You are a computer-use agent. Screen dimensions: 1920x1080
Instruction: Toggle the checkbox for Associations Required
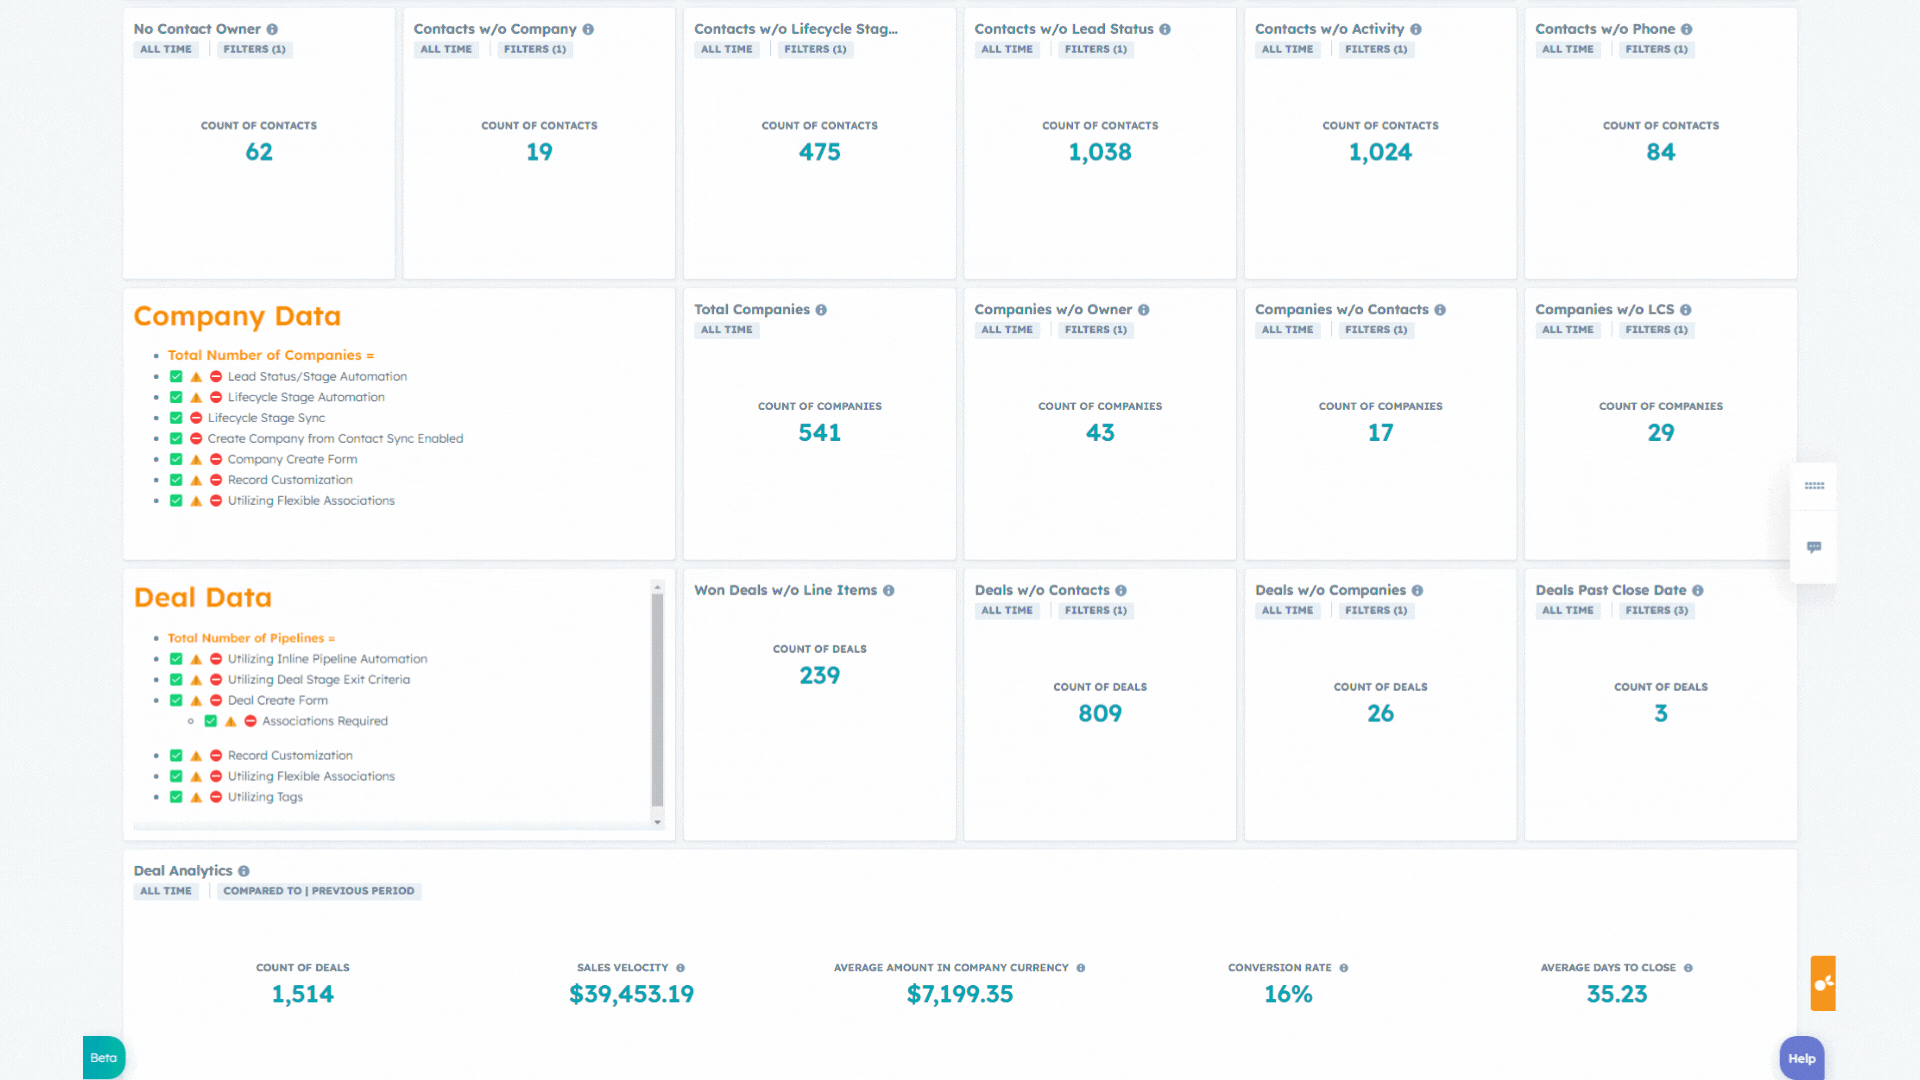(x=210, y=720)
